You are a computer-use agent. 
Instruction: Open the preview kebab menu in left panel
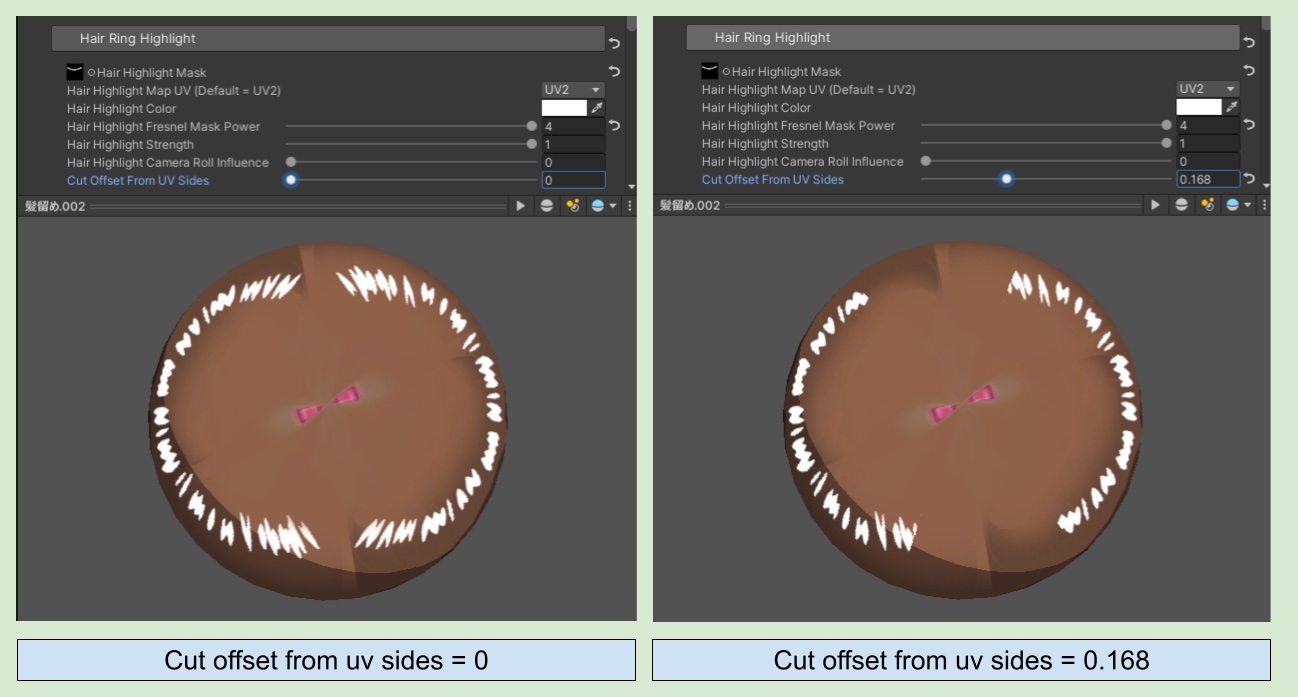click(629, 205)
